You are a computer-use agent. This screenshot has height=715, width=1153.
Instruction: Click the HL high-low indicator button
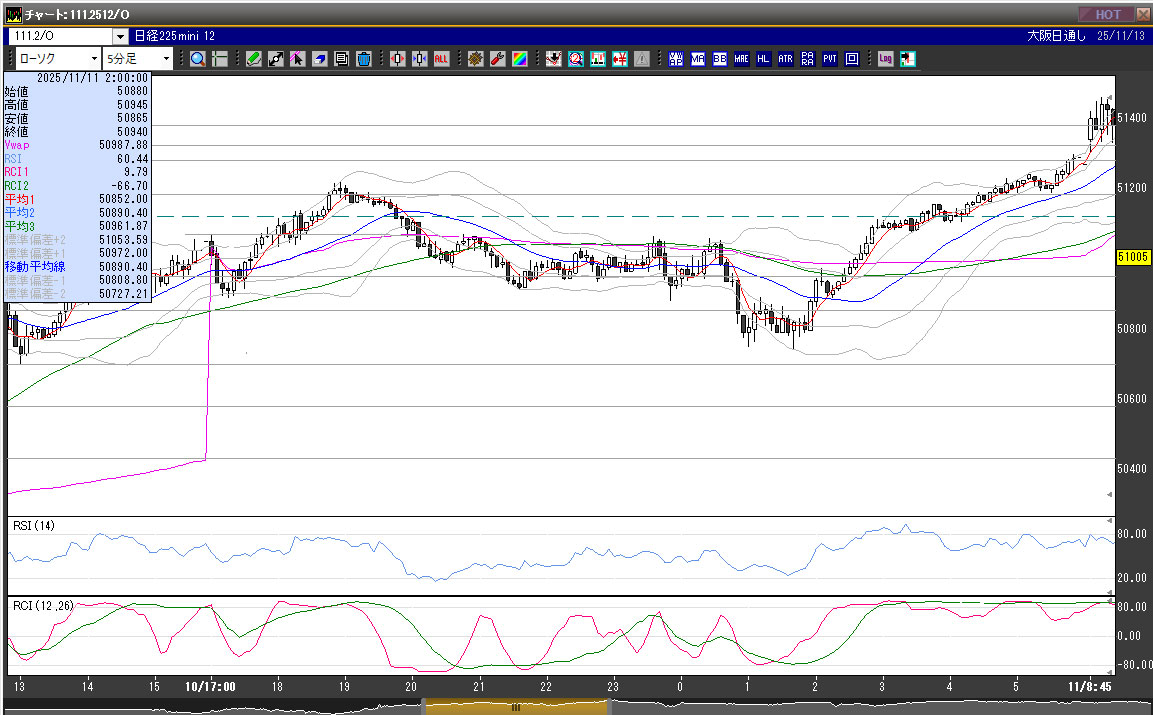click(763, 59)
